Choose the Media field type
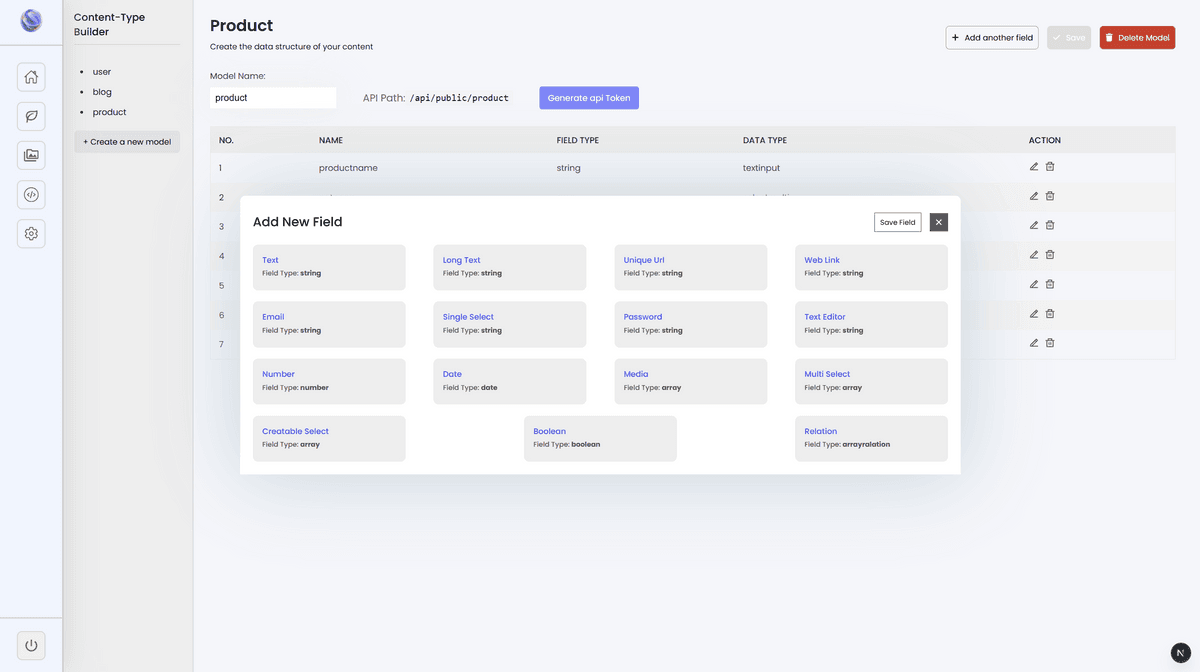Image resolution: width=1200 pixels, height=672 pixels. (691, 381)
